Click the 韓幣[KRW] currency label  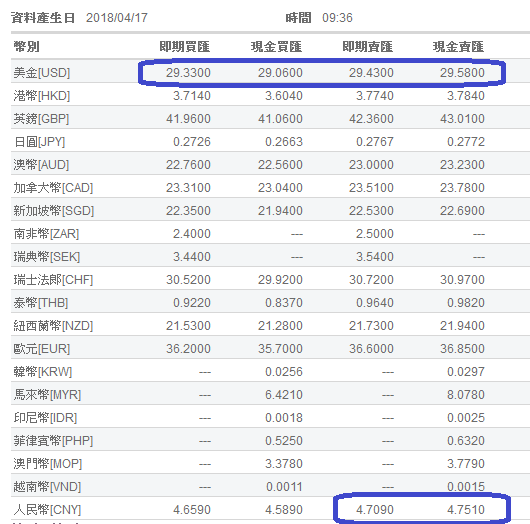tap(43, 372)
